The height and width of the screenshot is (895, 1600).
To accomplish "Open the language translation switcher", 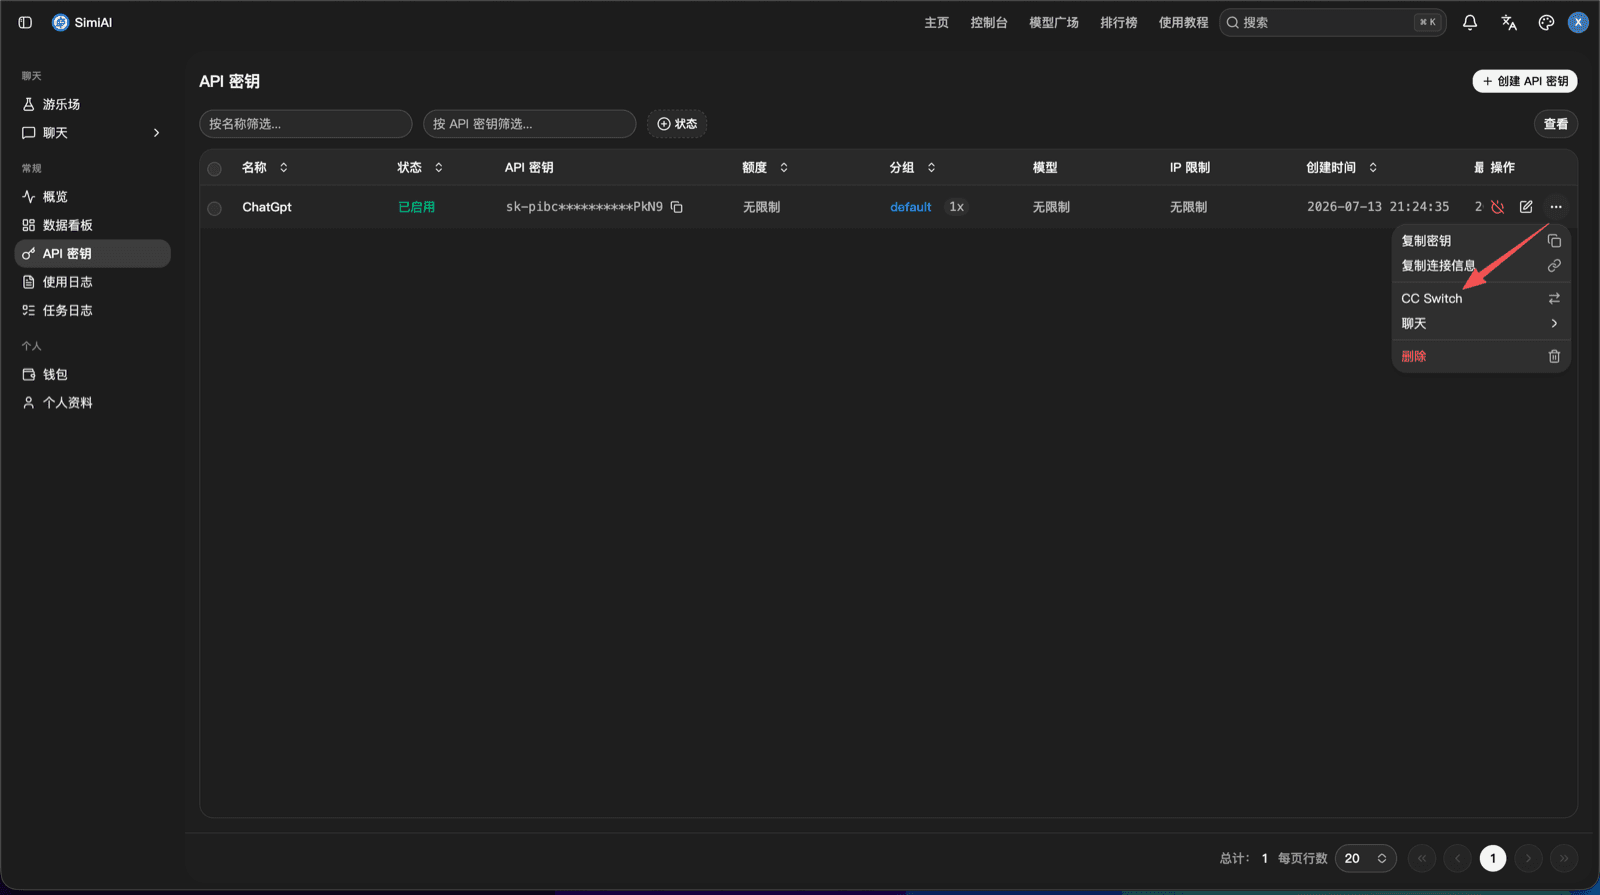I will 1509,22.
